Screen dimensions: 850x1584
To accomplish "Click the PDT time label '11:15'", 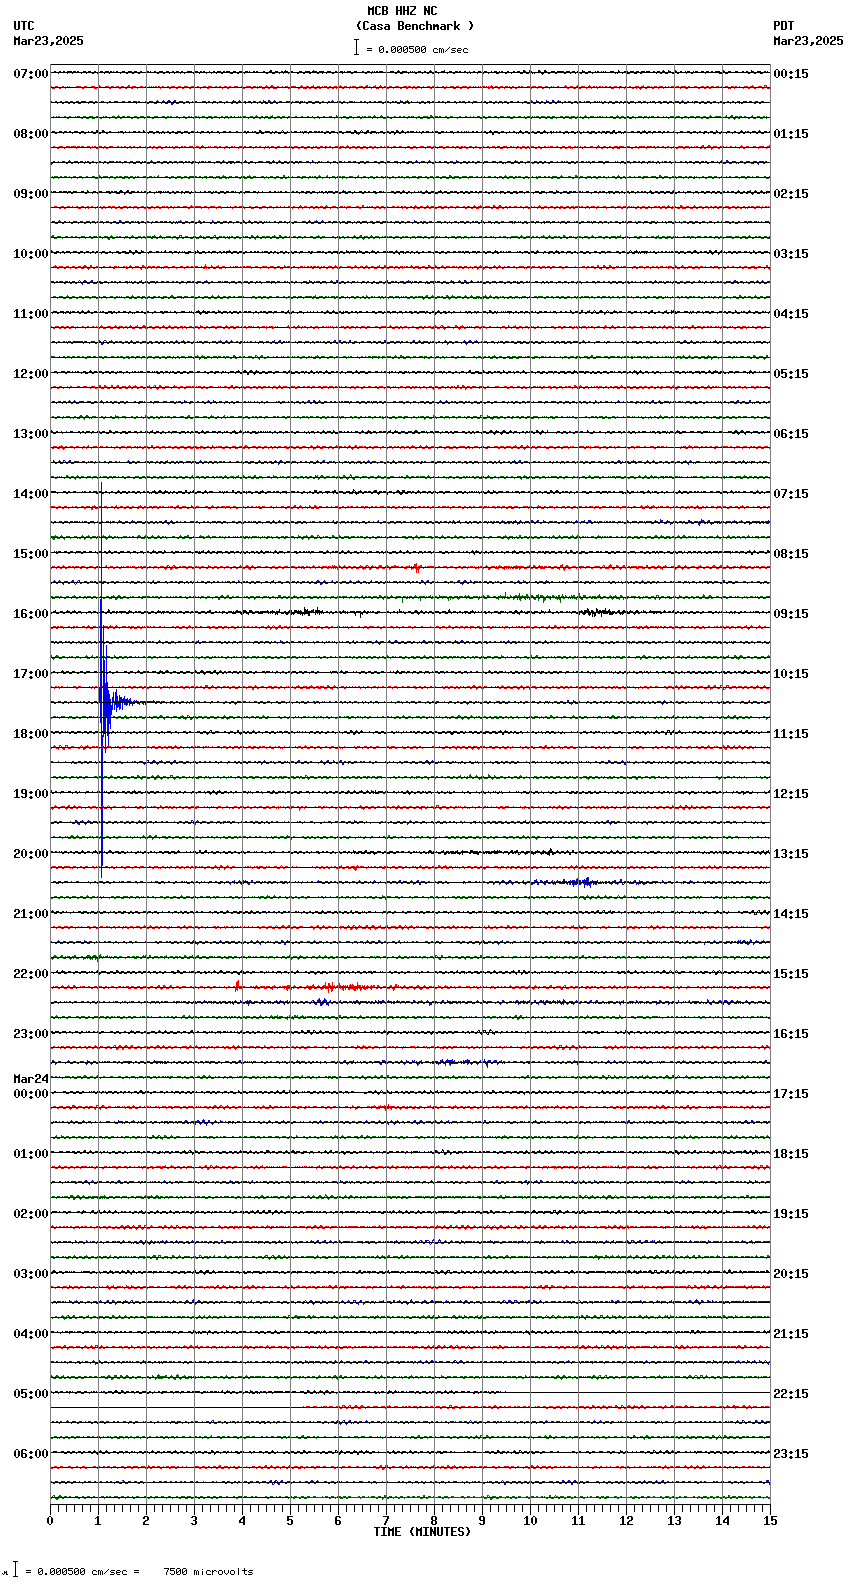I will coord(791,734).
